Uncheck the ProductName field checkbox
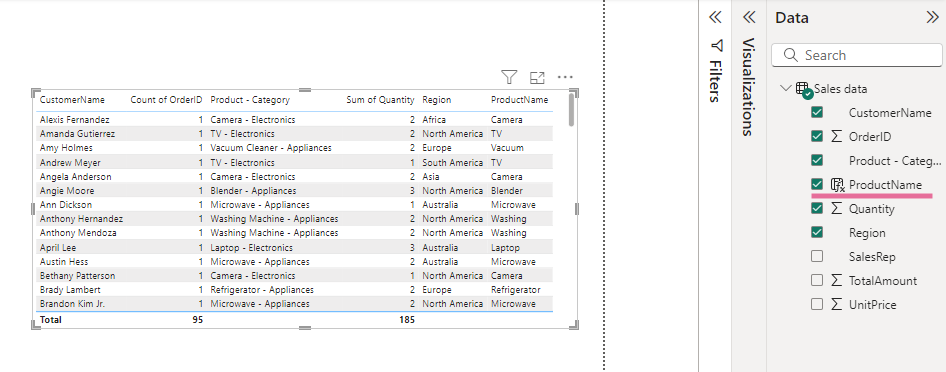 (x=817, y=184)
